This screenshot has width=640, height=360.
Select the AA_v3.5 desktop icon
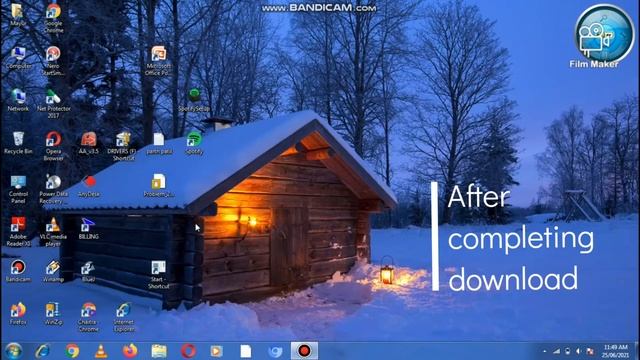click(x=89, y=143)
